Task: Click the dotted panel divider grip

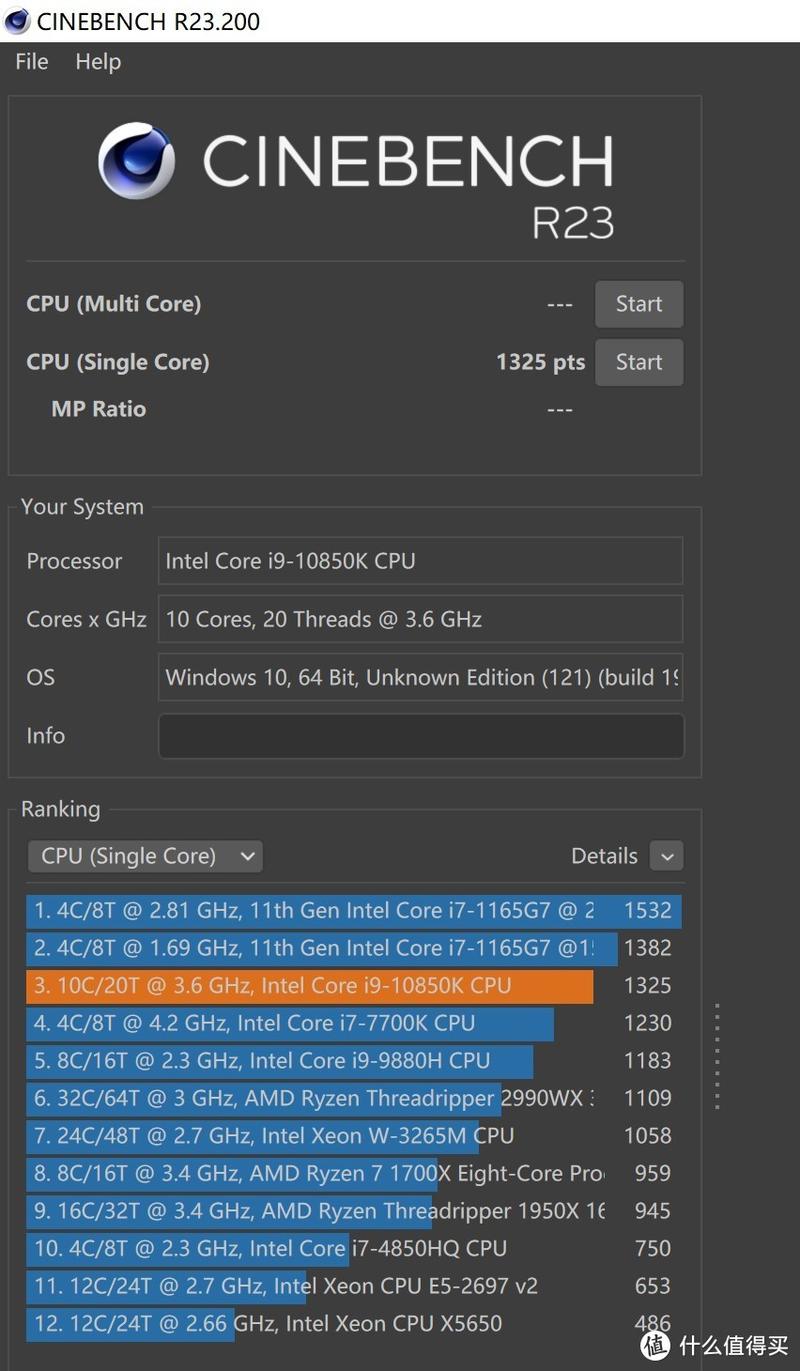Action: point(717,1057)
